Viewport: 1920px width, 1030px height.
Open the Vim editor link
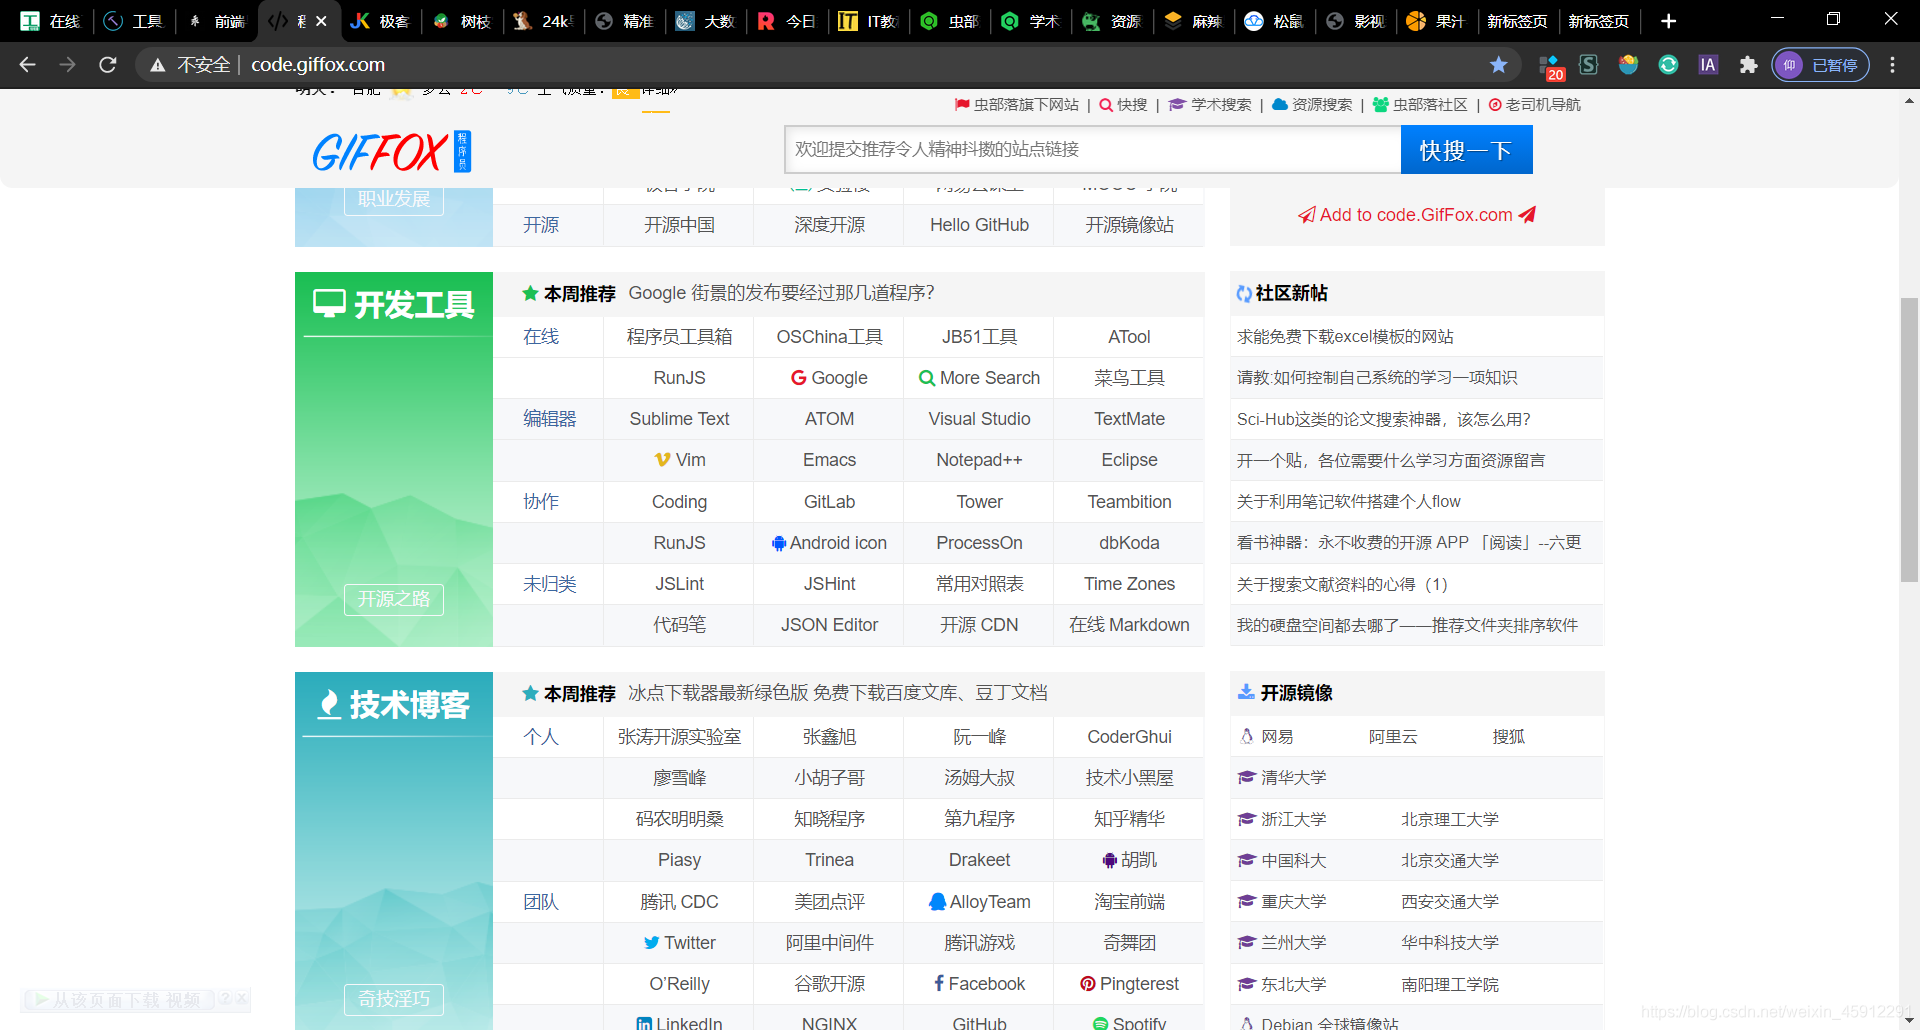[x=679, y=460]
